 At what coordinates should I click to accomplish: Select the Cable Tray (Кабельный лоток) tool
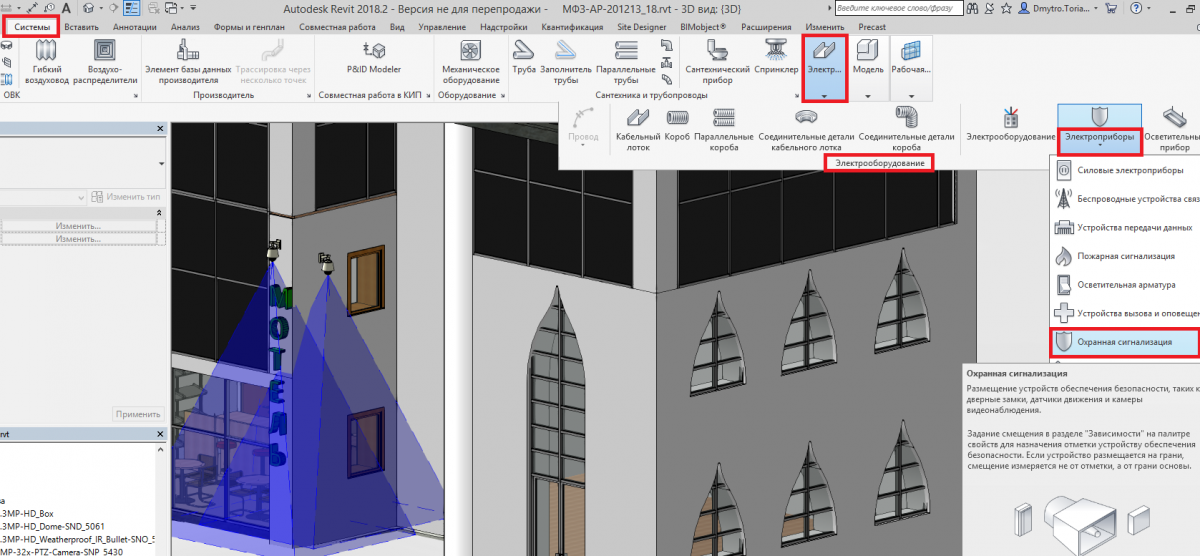[638, 127]
